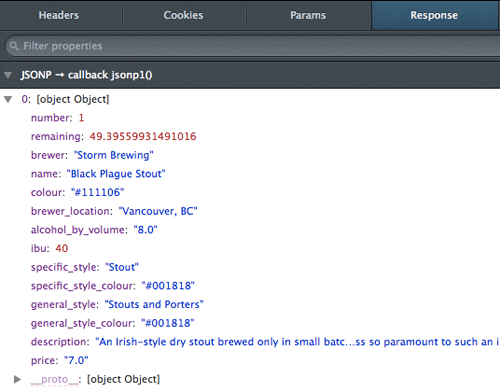Click the search magnifier icon in filter box
500x392 pixels.
coord(14,46)
